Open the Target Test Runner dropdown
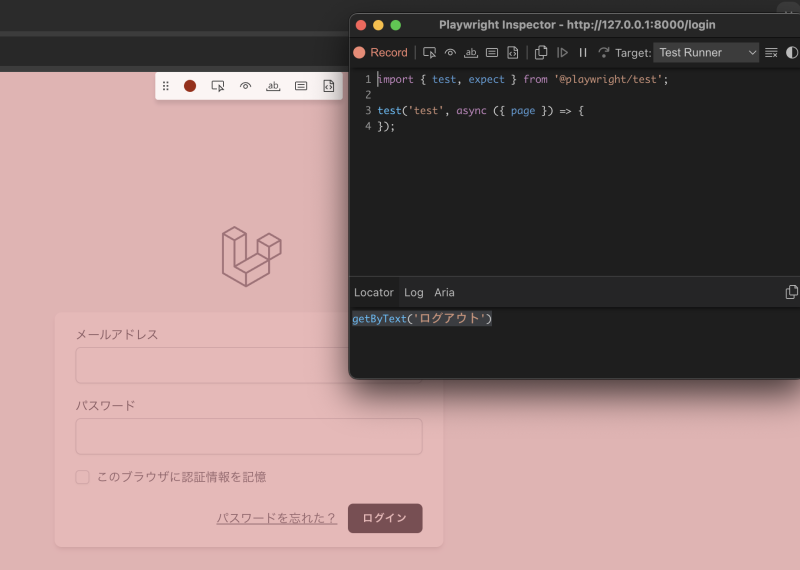This screenshot has width=800, height=570. 707,53
